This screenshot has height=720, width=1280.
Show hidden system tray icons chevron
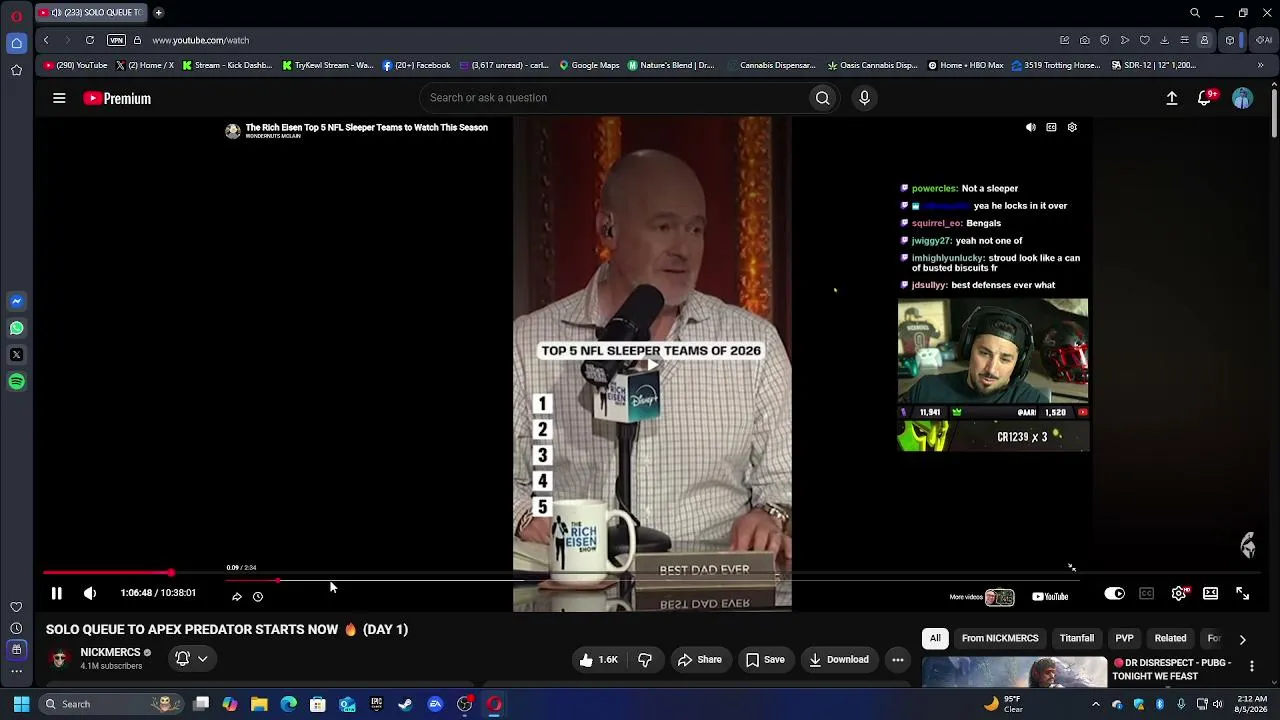coord(1096,704)
